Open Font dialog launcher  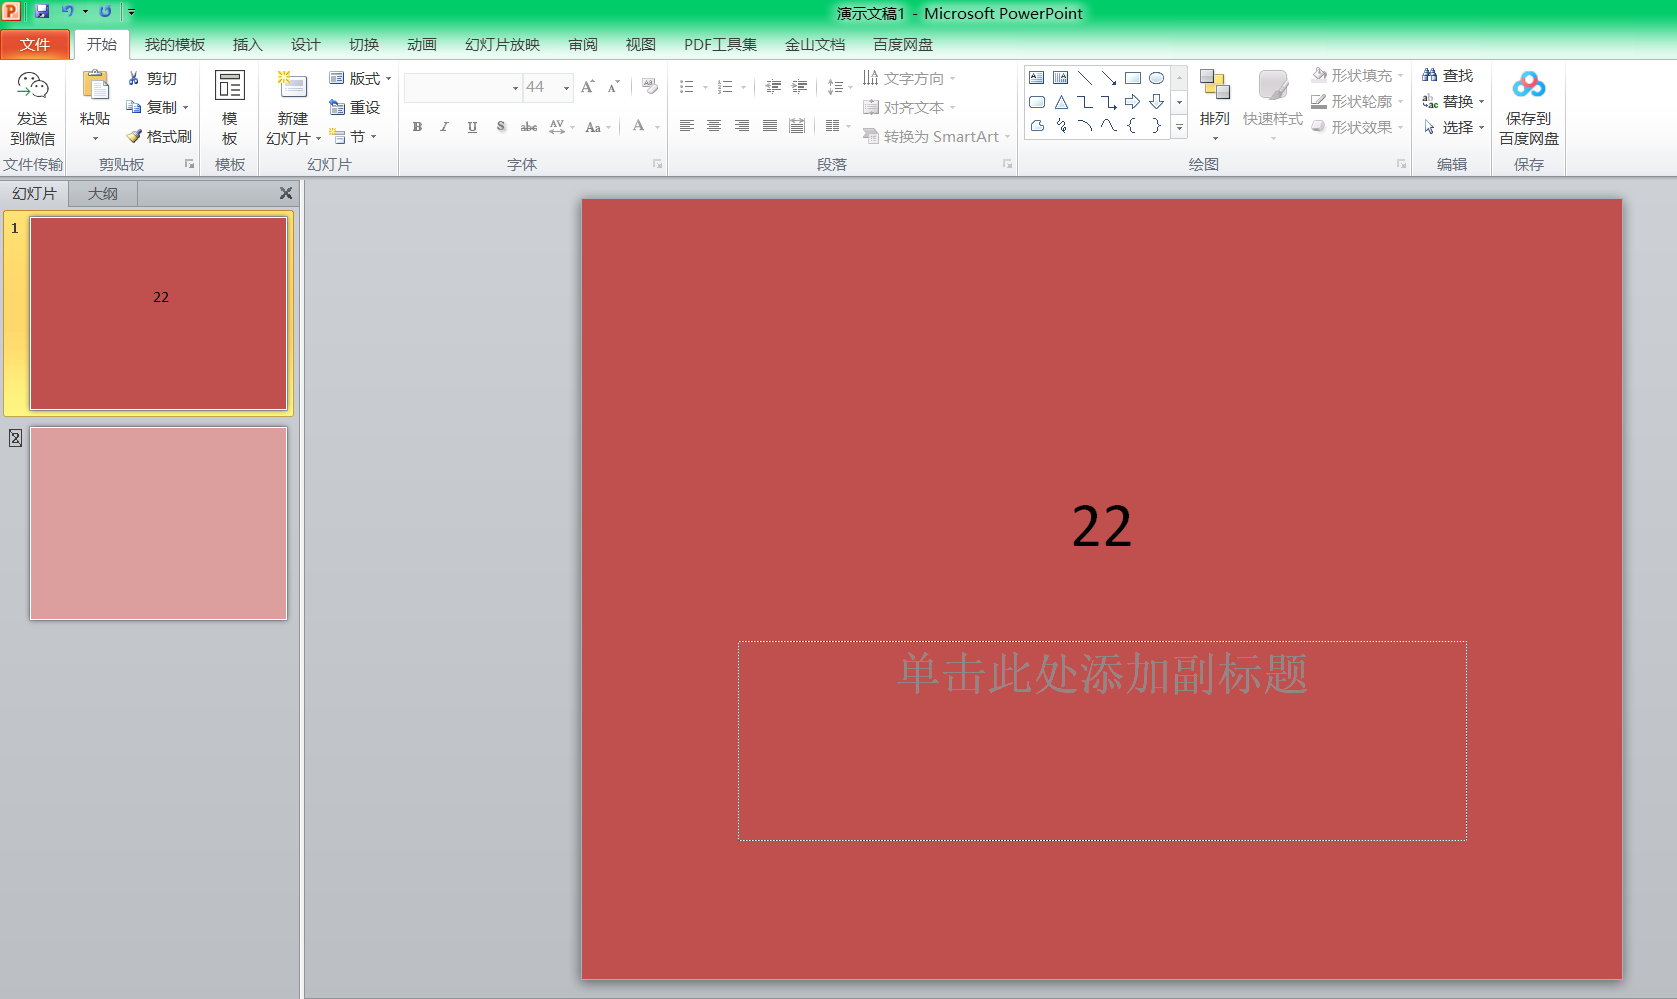tap(658, 164)
